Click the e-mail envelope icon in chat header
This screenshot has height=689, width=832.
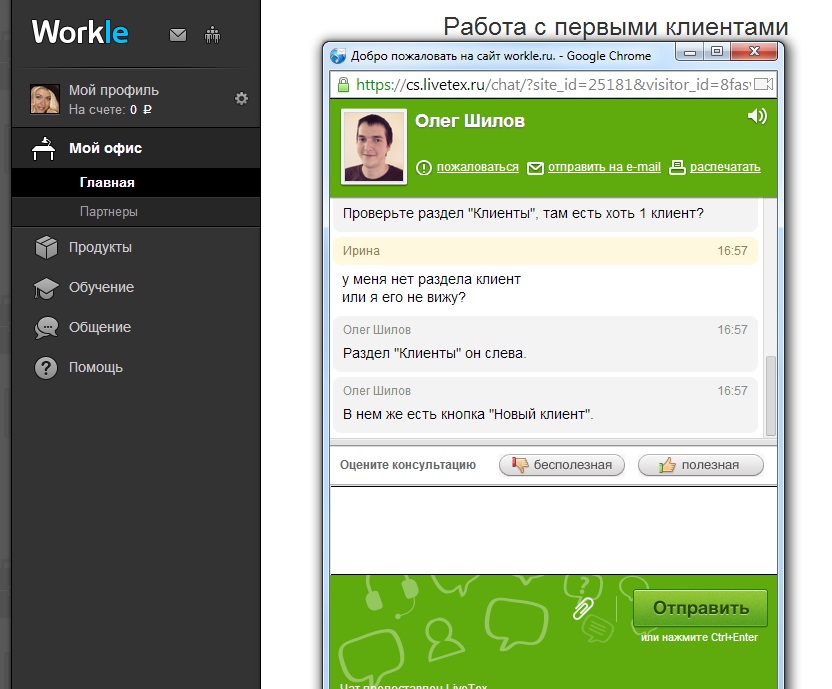click(x=535, y=168)
